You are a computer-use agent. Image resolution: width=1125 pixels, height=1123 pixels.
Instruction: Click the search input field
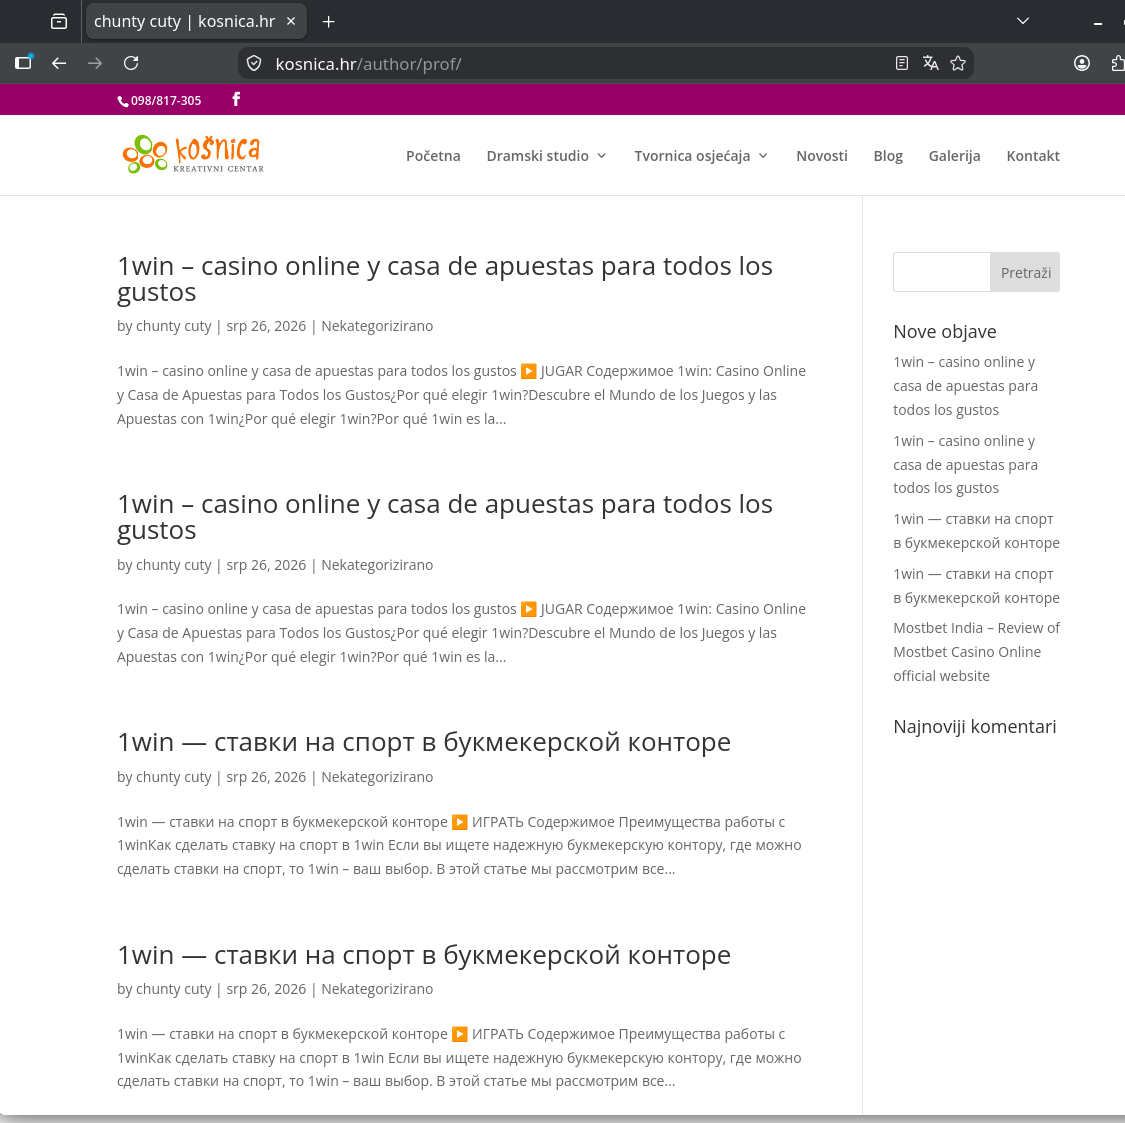[x=941, y=272]
